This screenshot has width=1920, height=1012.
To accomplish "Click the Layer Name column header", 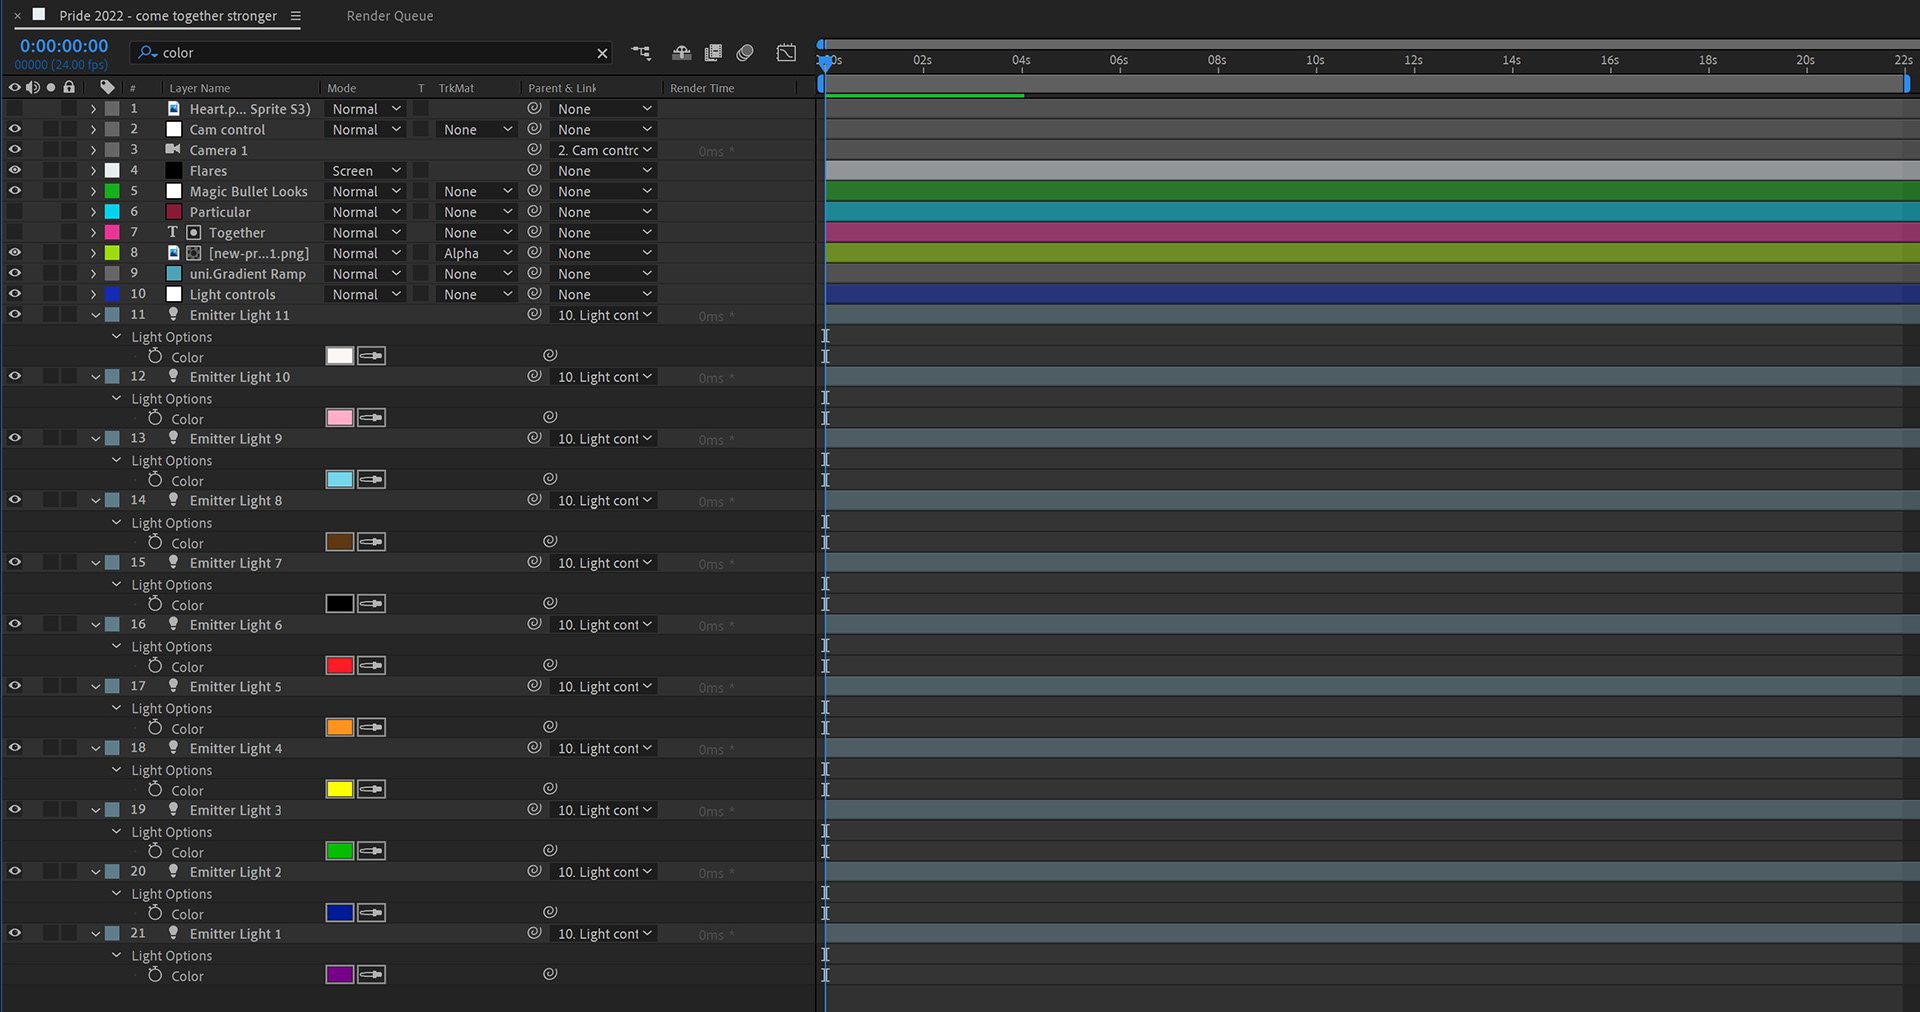I will click(200, 88).
